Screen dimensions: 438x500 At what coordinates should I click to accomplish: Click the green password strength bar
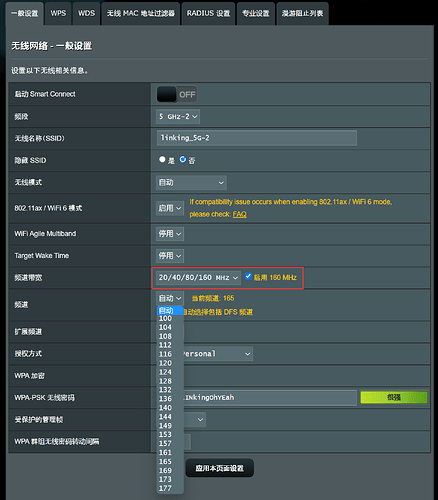tap(394, 398)
